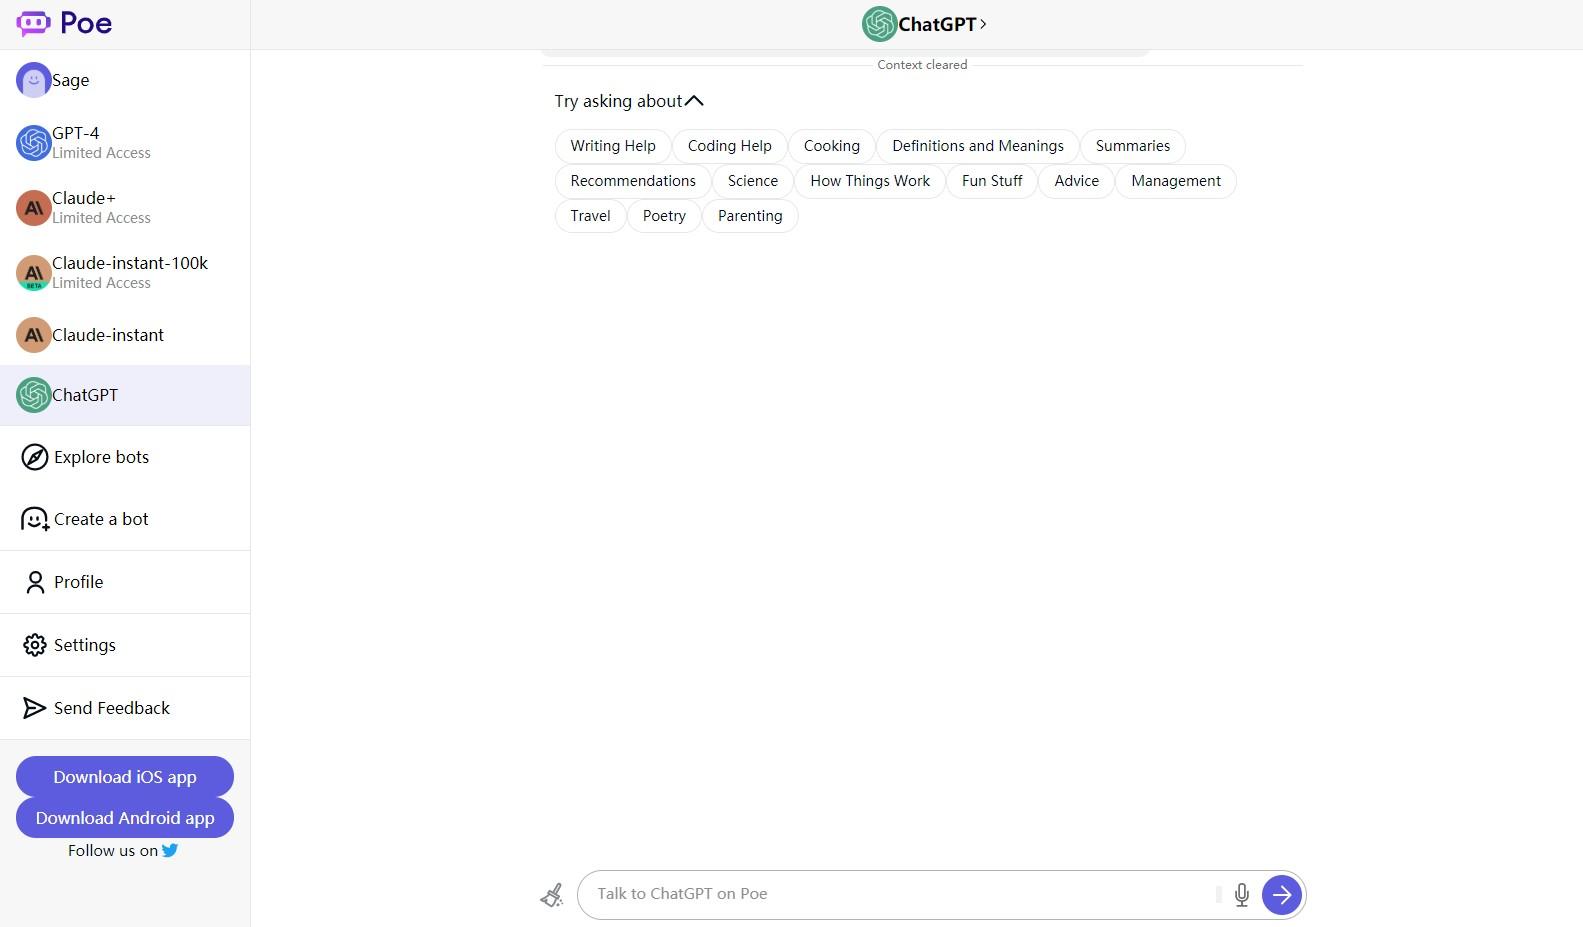
Task: Select the Science suggestion chip
Action: click(753, 181)
